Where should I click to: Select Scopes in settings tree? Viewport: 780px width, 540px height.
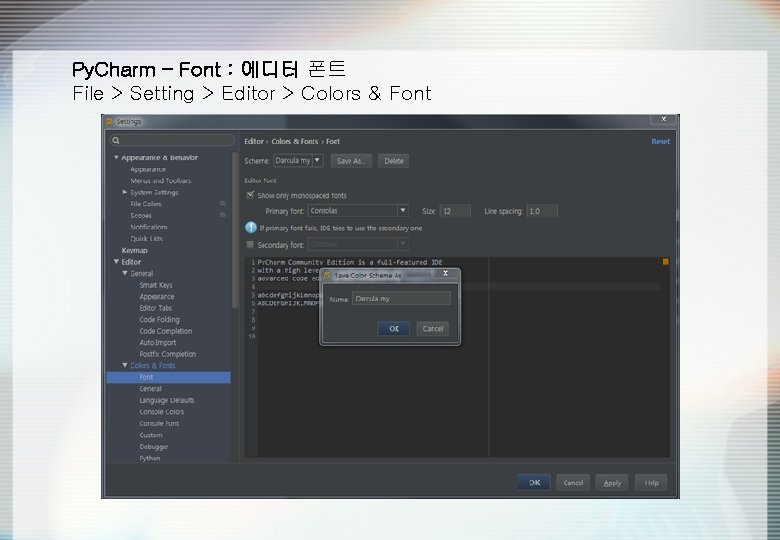pyautogui.click(x=141, y=215)
